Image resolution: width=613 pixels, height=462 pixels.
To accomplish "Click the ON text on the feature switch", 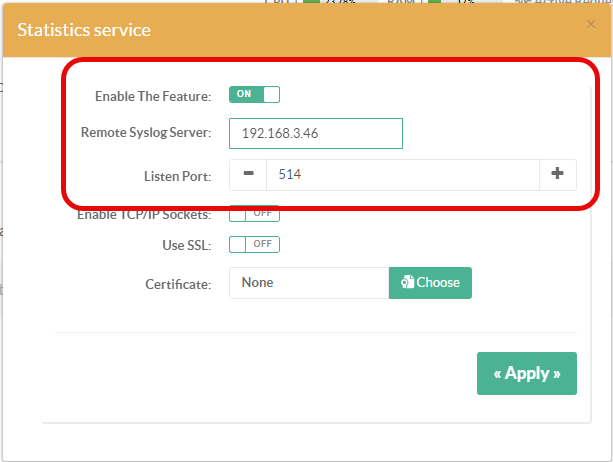I will (x=244, y=95).
